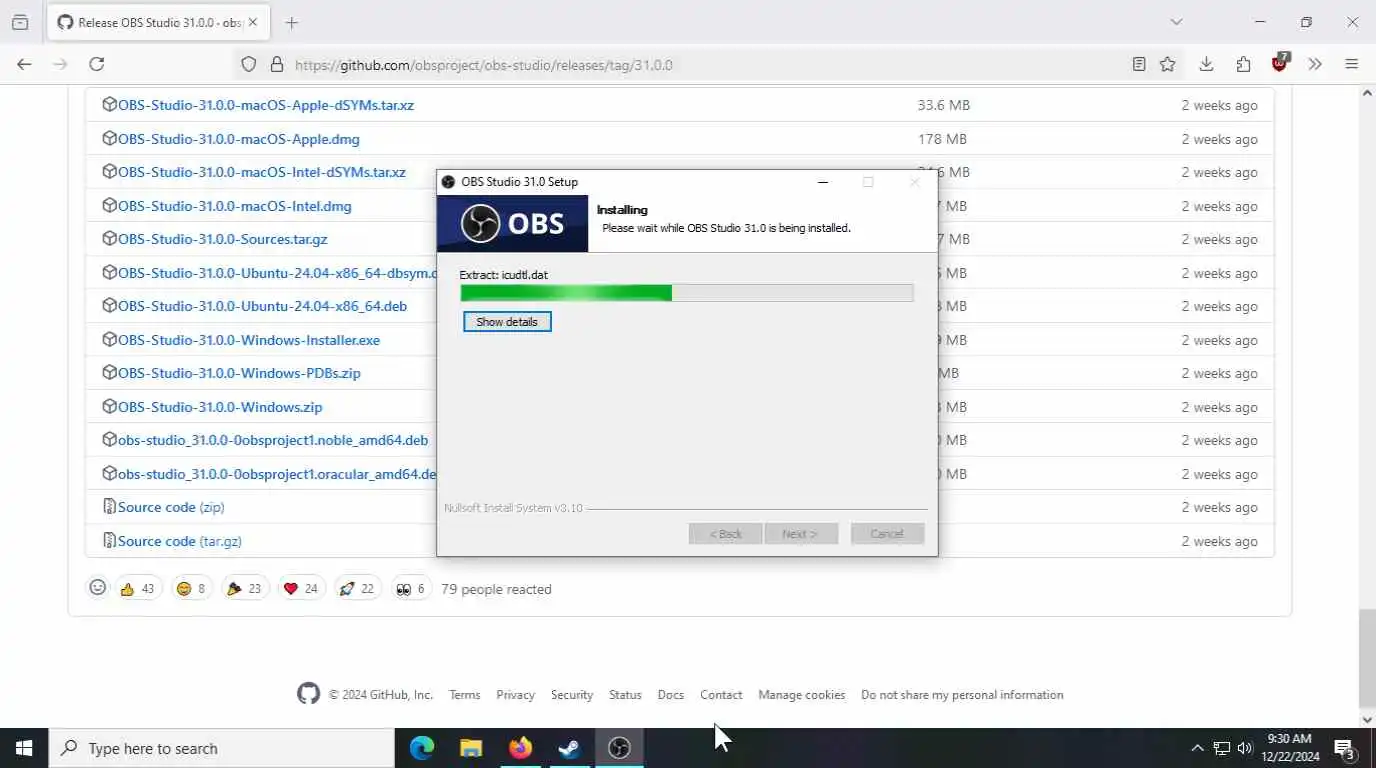Open the Security footer link
The width and height of the screenshot is (1376, 768).
point(572,695)
